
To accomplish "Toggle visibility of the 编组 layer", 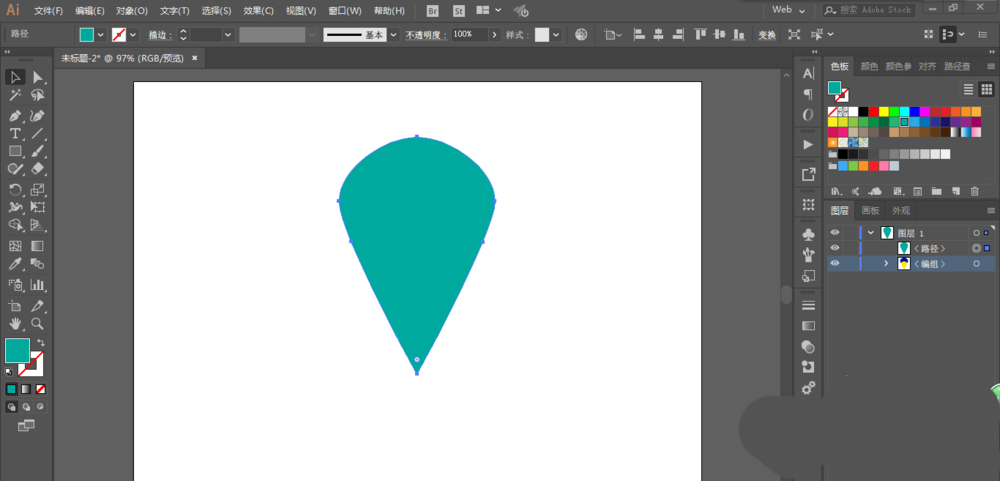I will (x=835, y=264).
